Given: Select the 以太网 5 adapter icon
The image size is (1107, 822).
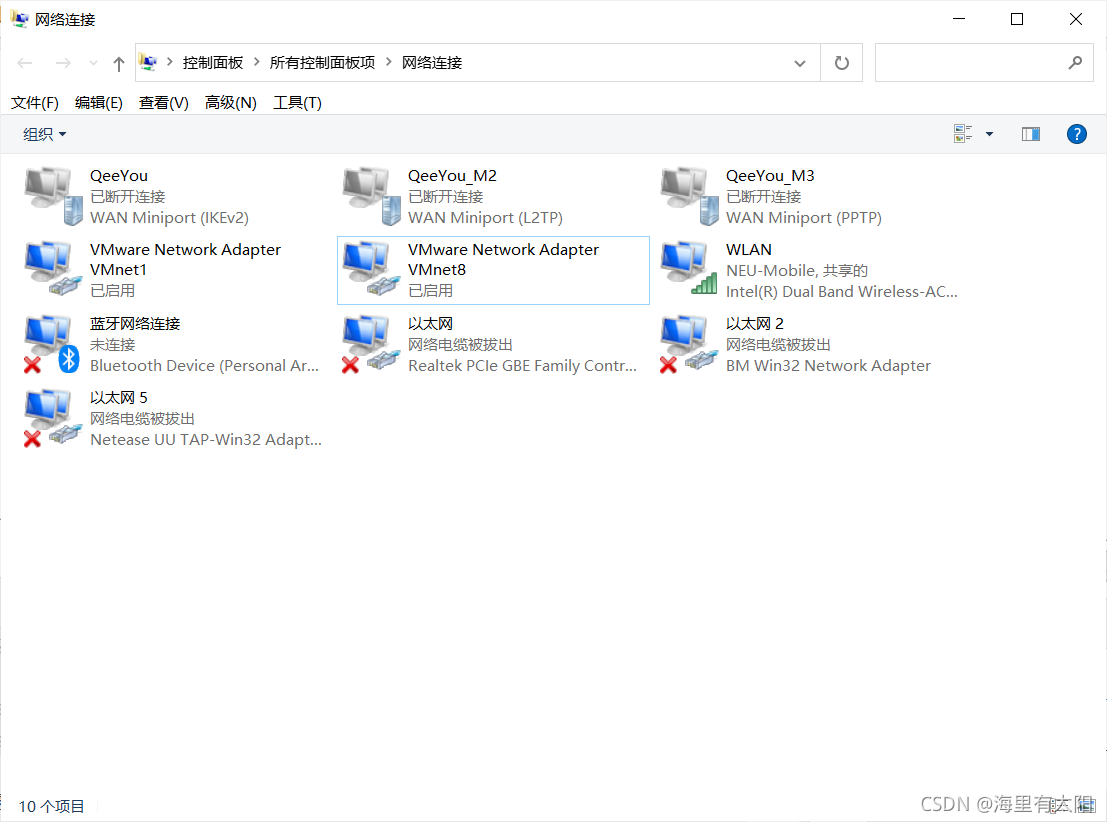Looking at the screenshot, I should click(52, 418).
